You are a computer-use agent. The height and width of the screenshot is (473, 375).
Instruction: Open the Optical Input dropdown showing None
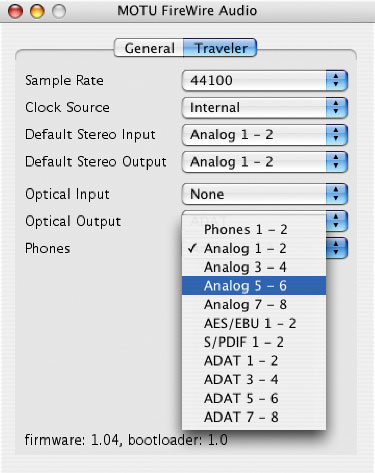265,194
